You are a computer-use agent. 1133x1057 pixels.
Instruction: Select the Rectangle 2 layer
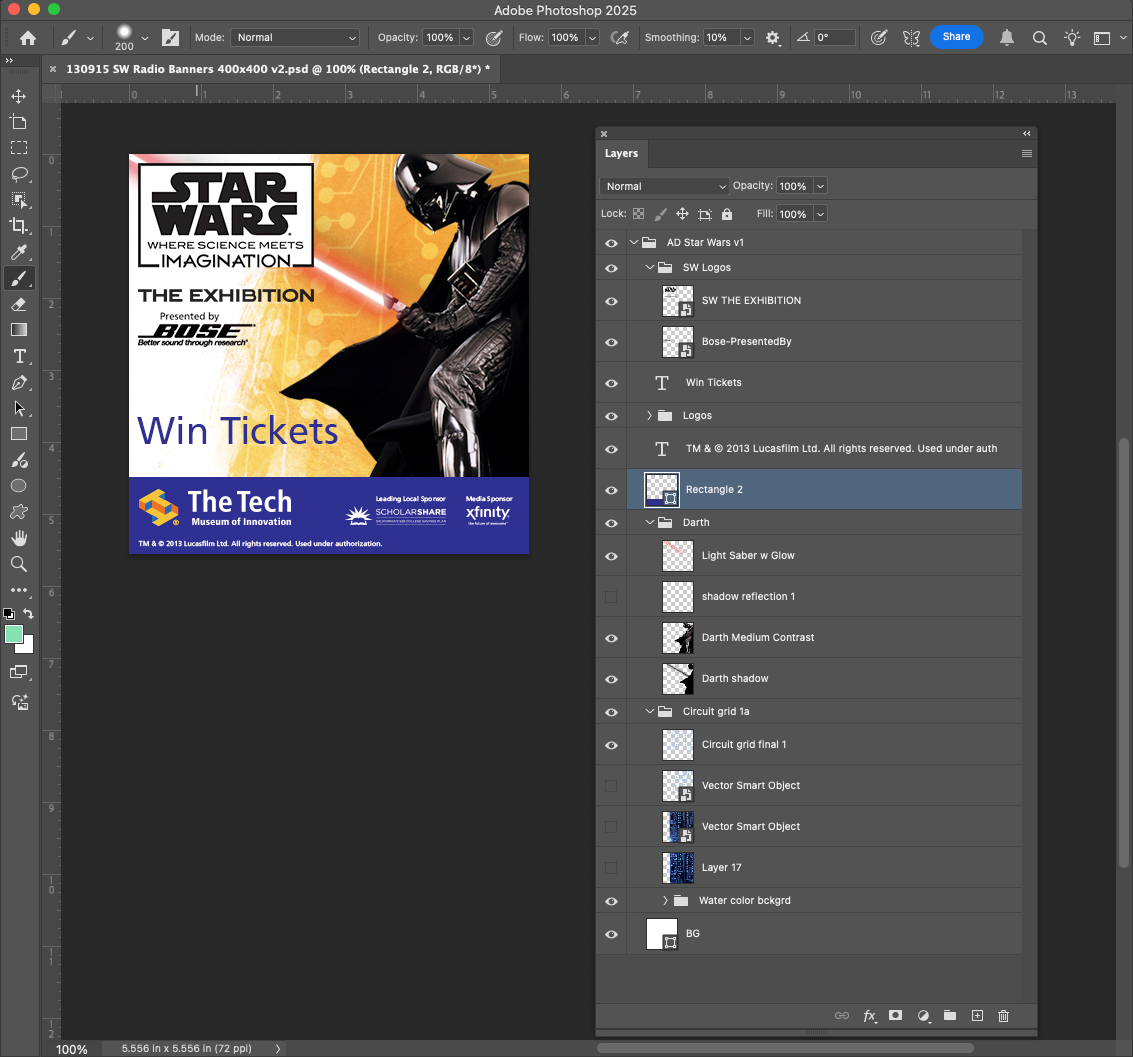tap(824, 490)
